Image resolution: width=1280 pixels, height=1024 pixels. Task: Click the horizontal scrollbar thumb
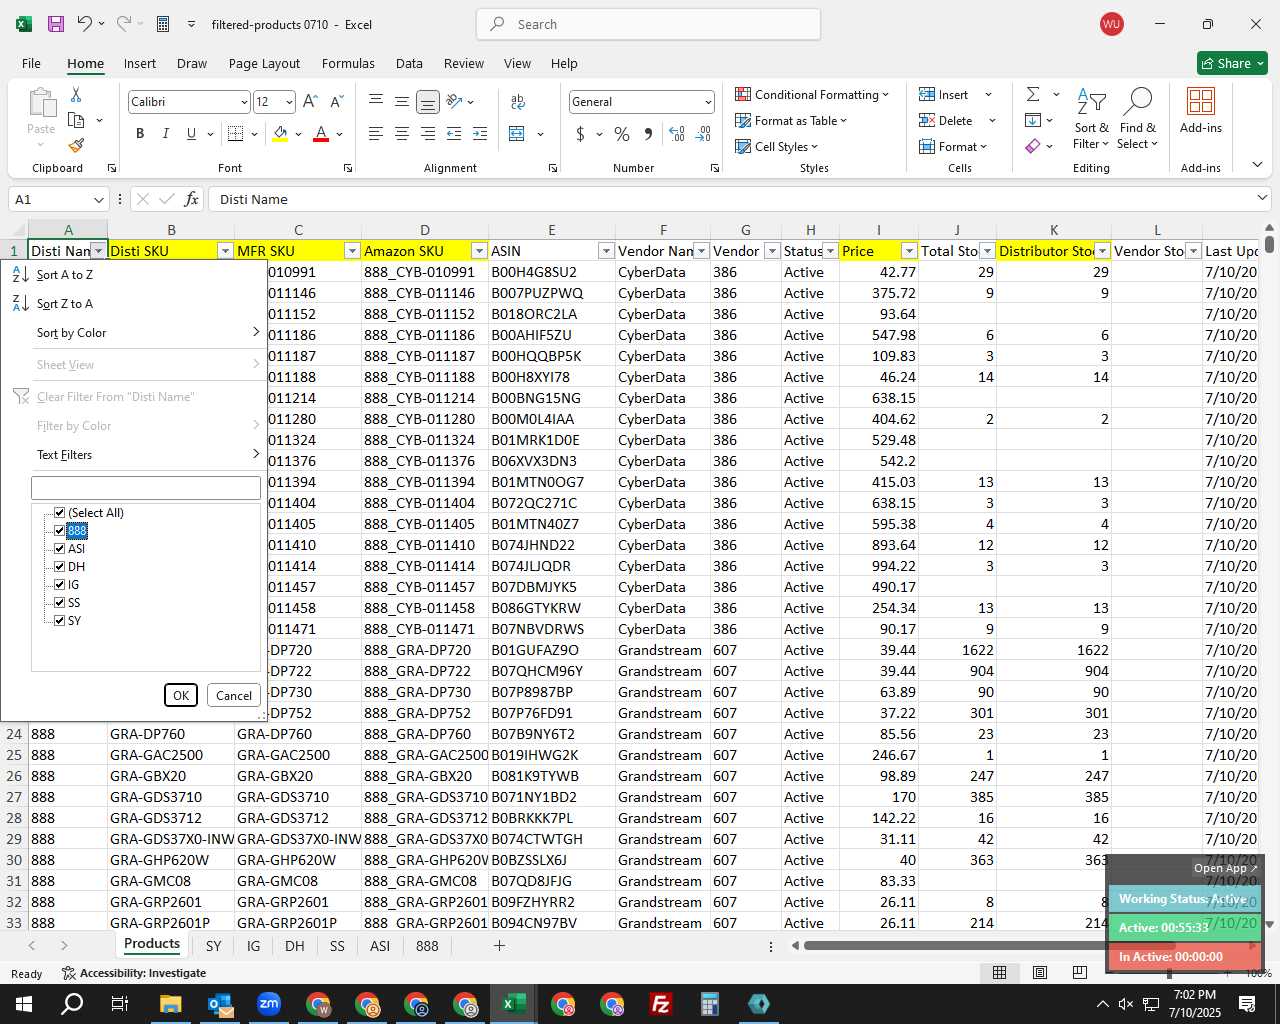tap(990, 945)
